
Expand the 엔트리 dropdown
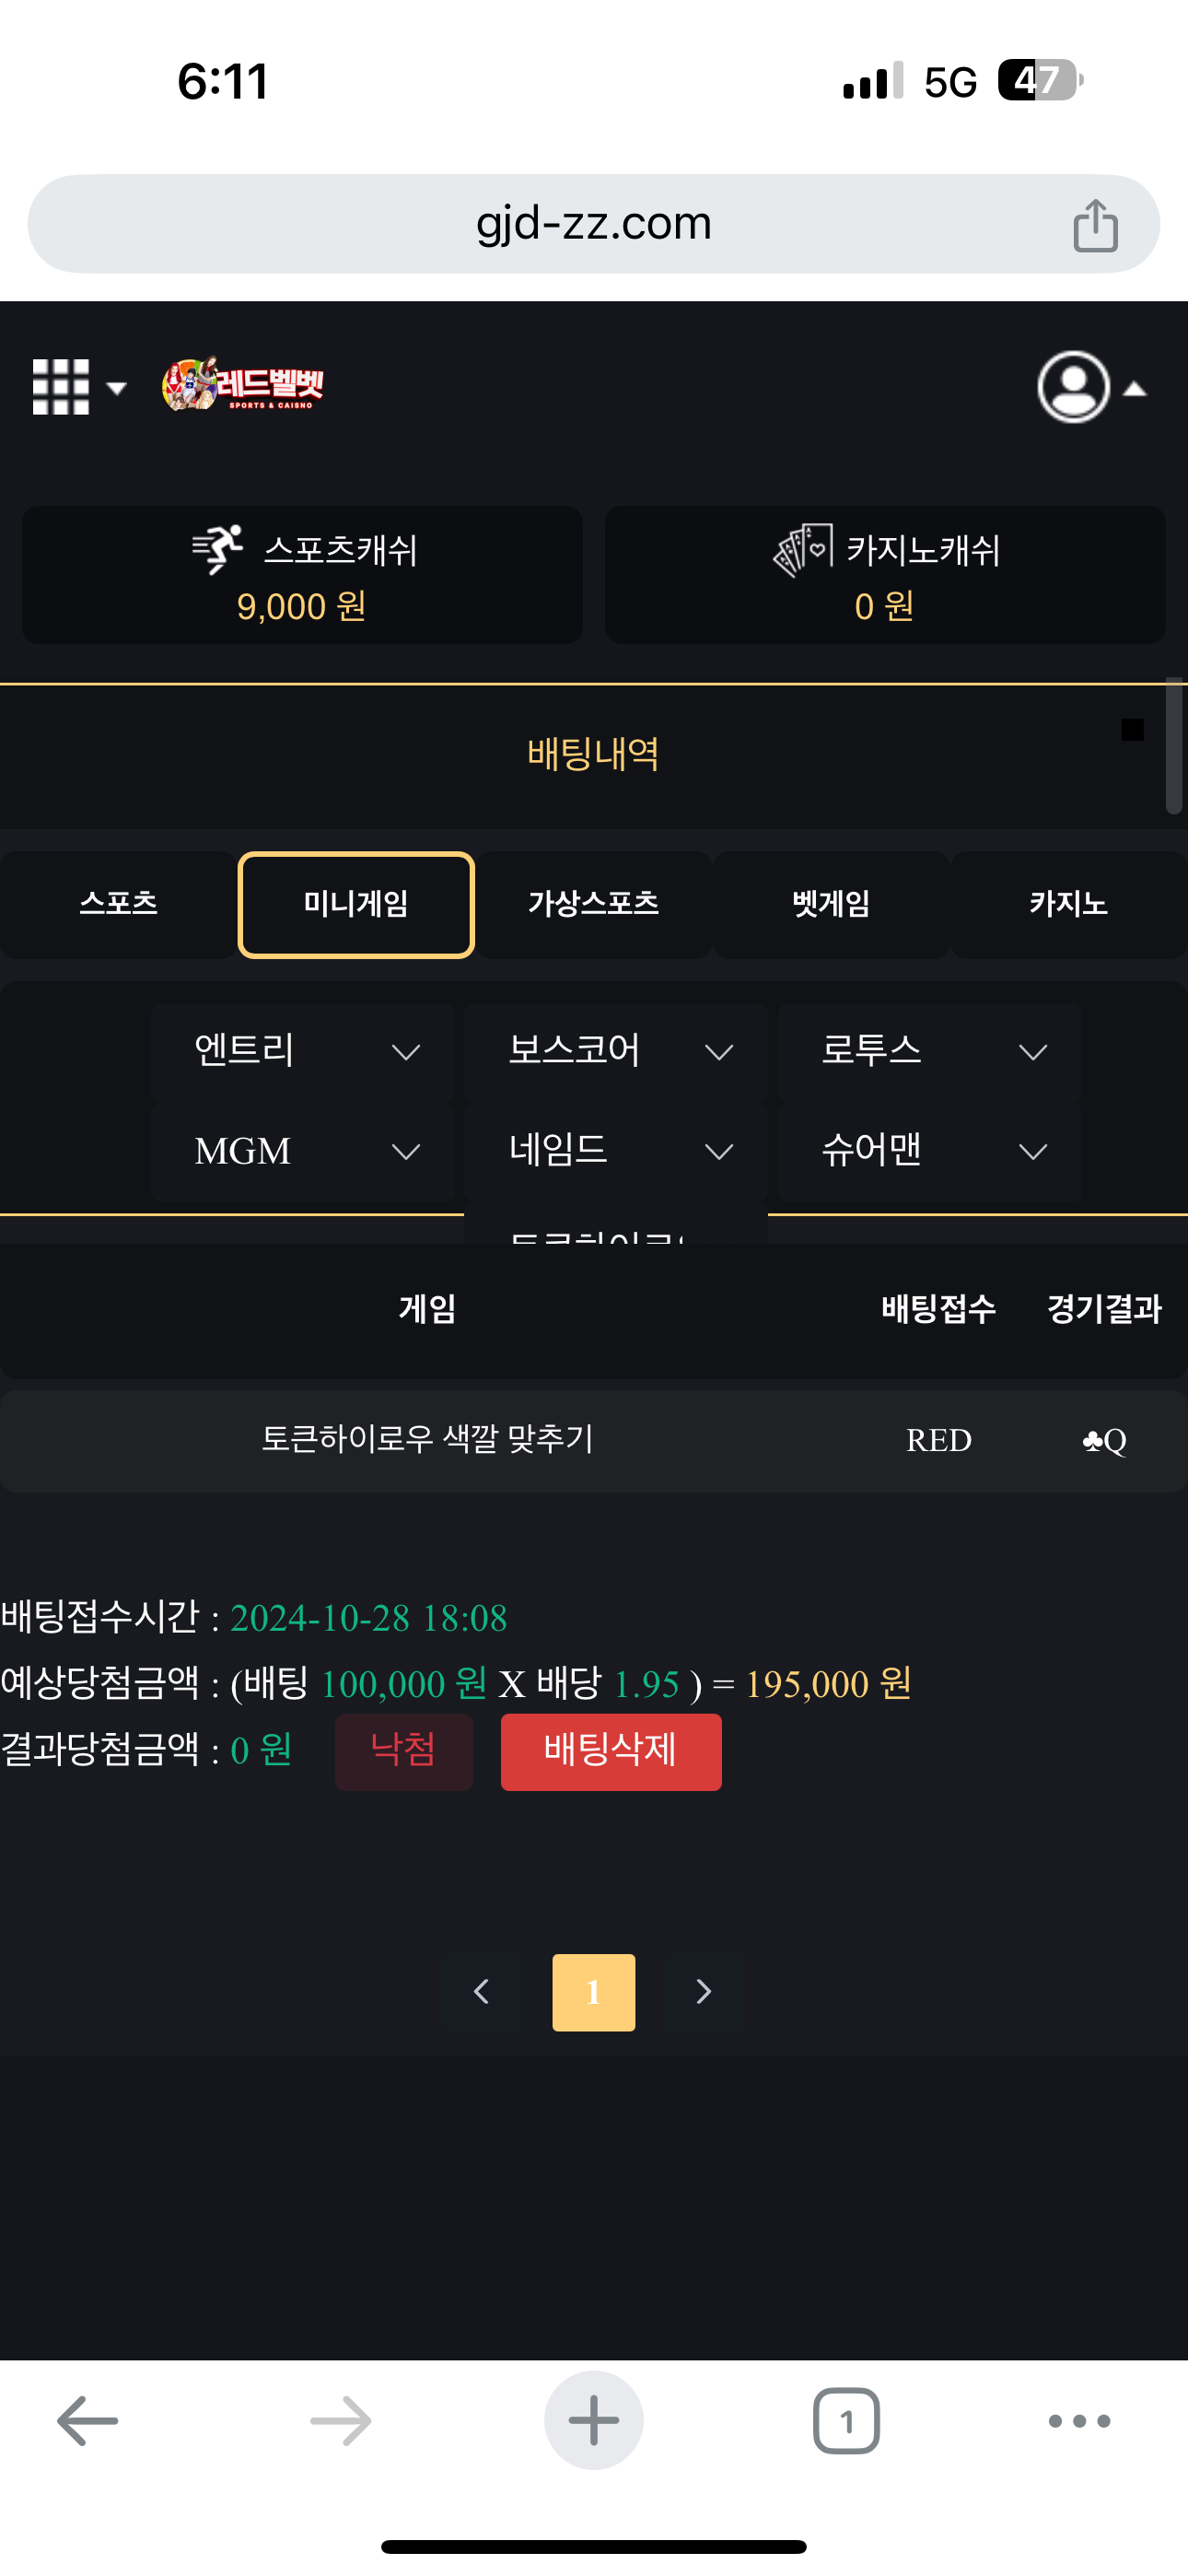303,1052
